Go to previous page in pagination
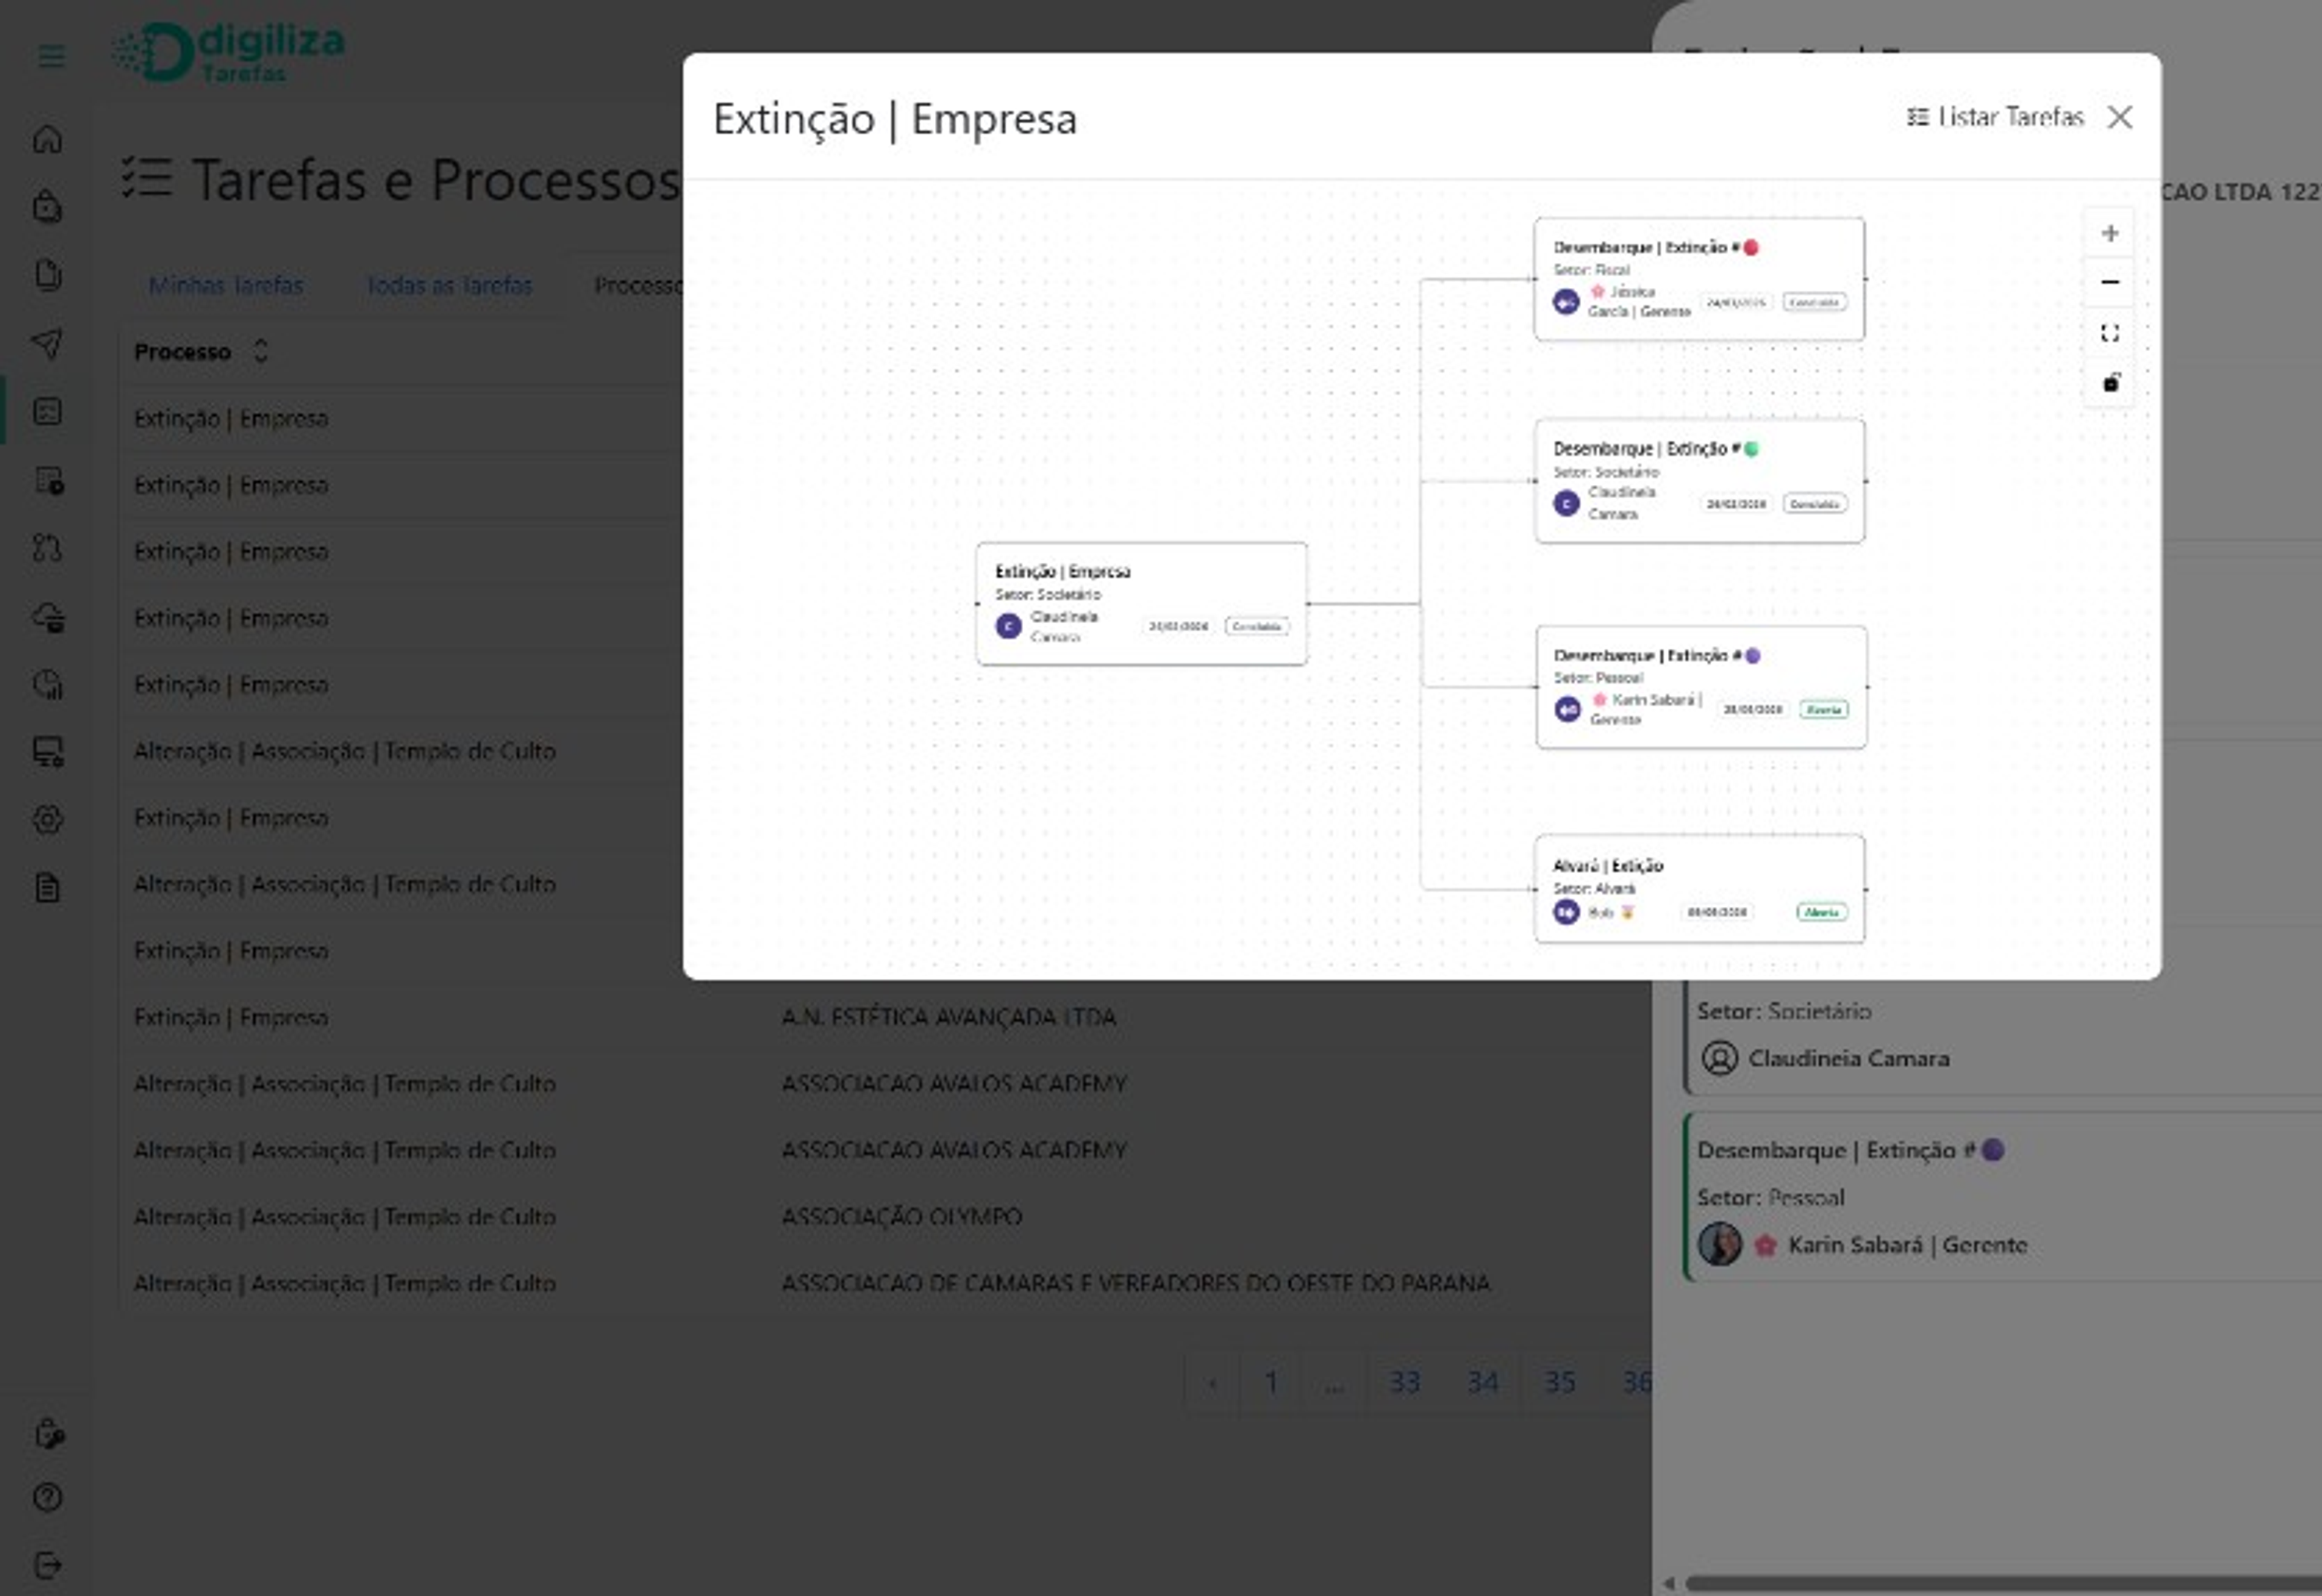 (1212, 1383)
